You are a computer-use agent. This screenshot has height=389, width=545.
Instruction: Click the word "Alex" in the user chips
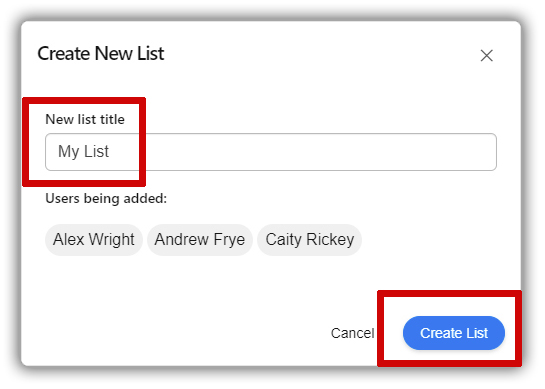click(69, 239)
